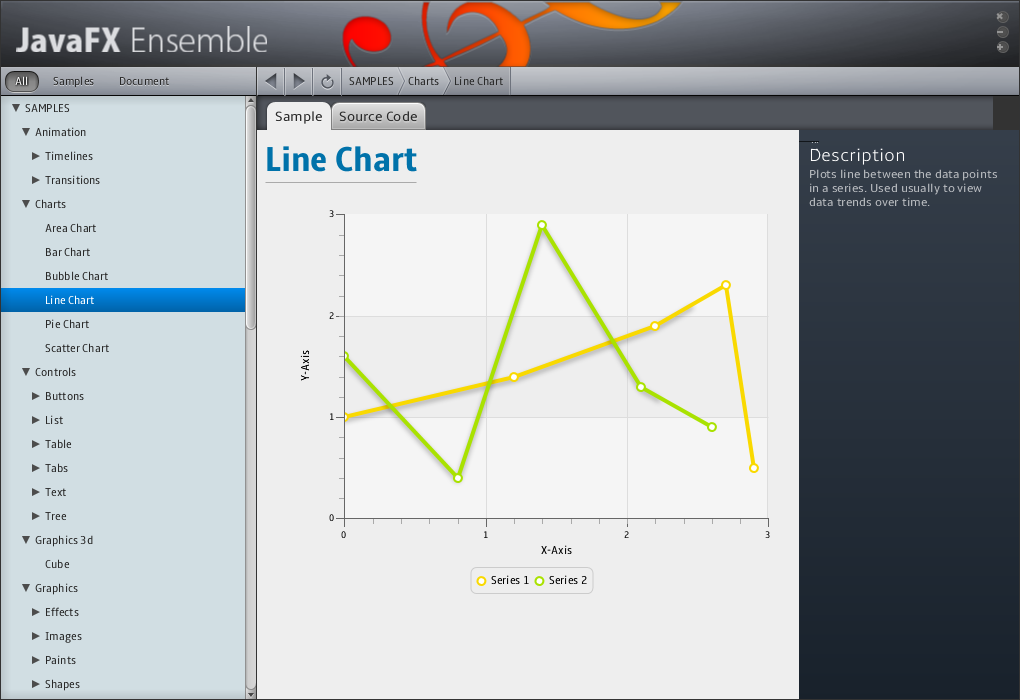This screenshot has width=1020, height=700.
Task: Go back with the left arrow button
Action: click(271, 81)
